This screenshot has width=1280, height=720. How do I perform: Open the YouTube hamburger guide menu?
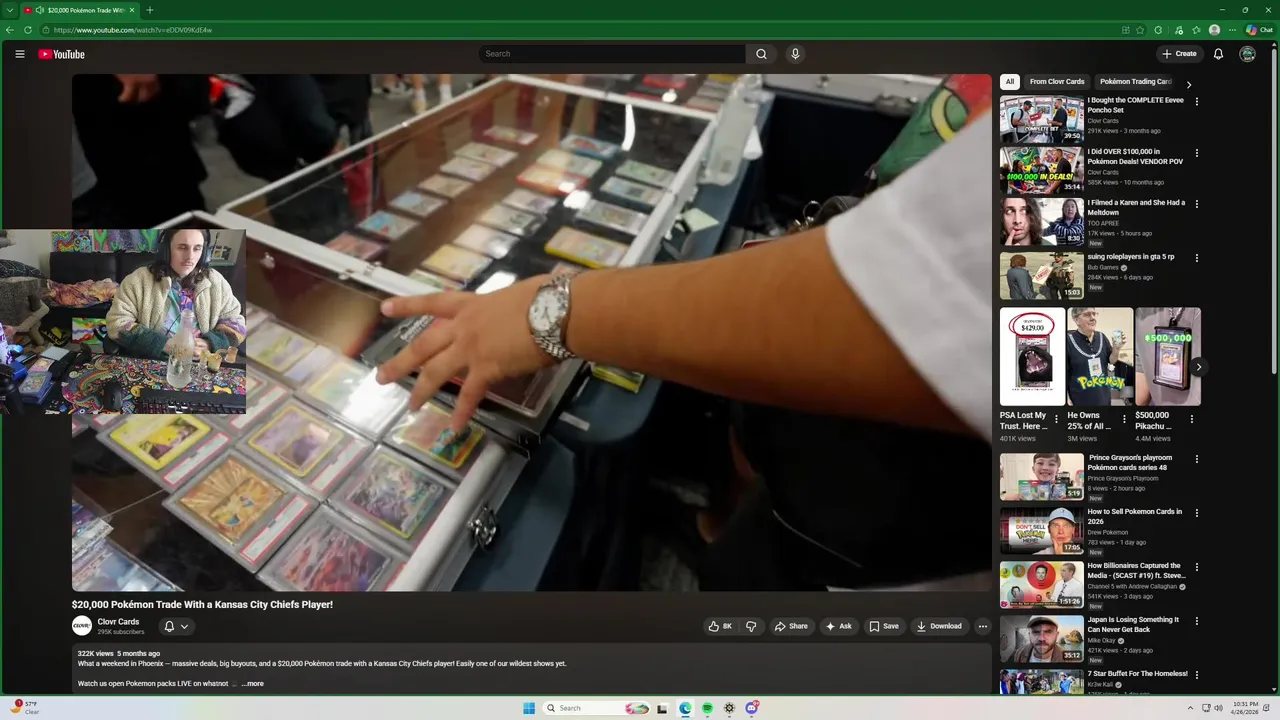coord(20,54)
